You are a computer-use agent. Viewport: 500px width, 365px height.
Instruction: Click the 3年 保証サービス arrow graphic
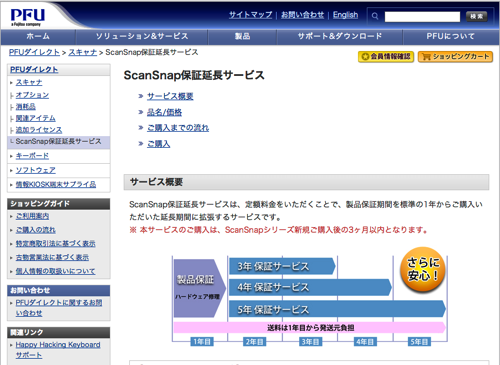pos(282,266)
